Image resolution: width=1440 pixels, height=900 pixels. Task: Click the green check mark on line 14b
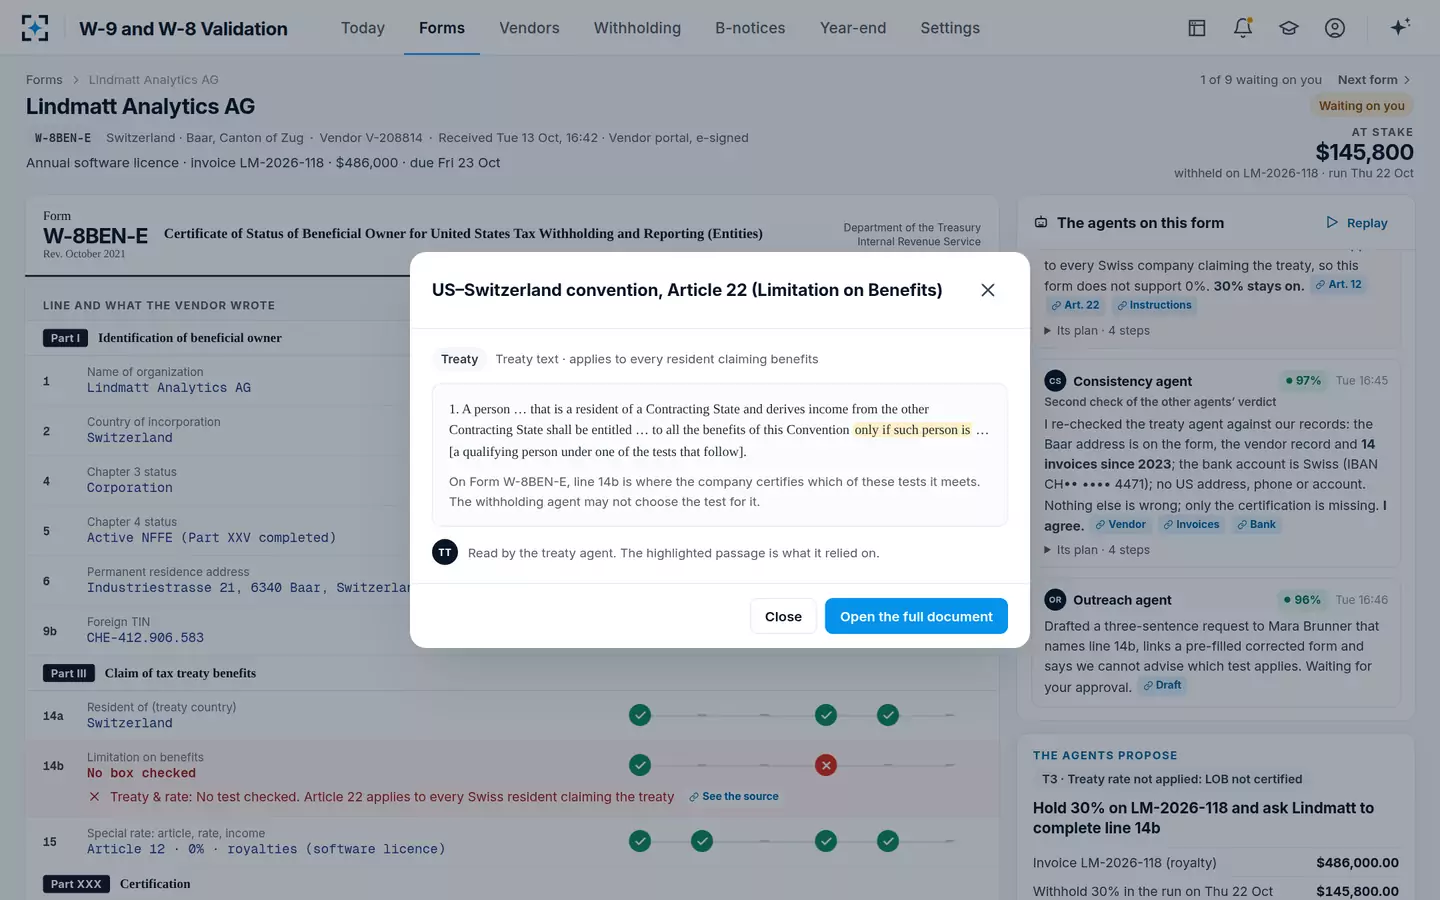640,766
